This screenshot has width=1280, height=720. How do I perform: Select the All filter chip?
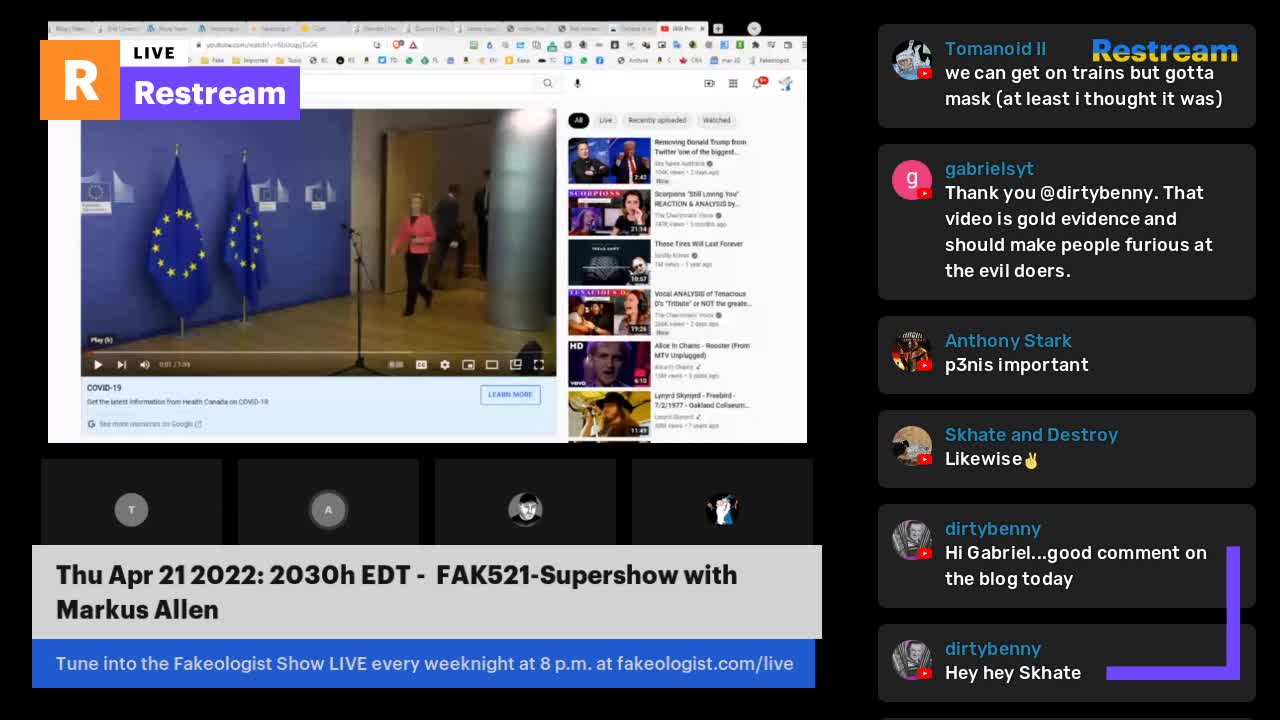(578, 120)
